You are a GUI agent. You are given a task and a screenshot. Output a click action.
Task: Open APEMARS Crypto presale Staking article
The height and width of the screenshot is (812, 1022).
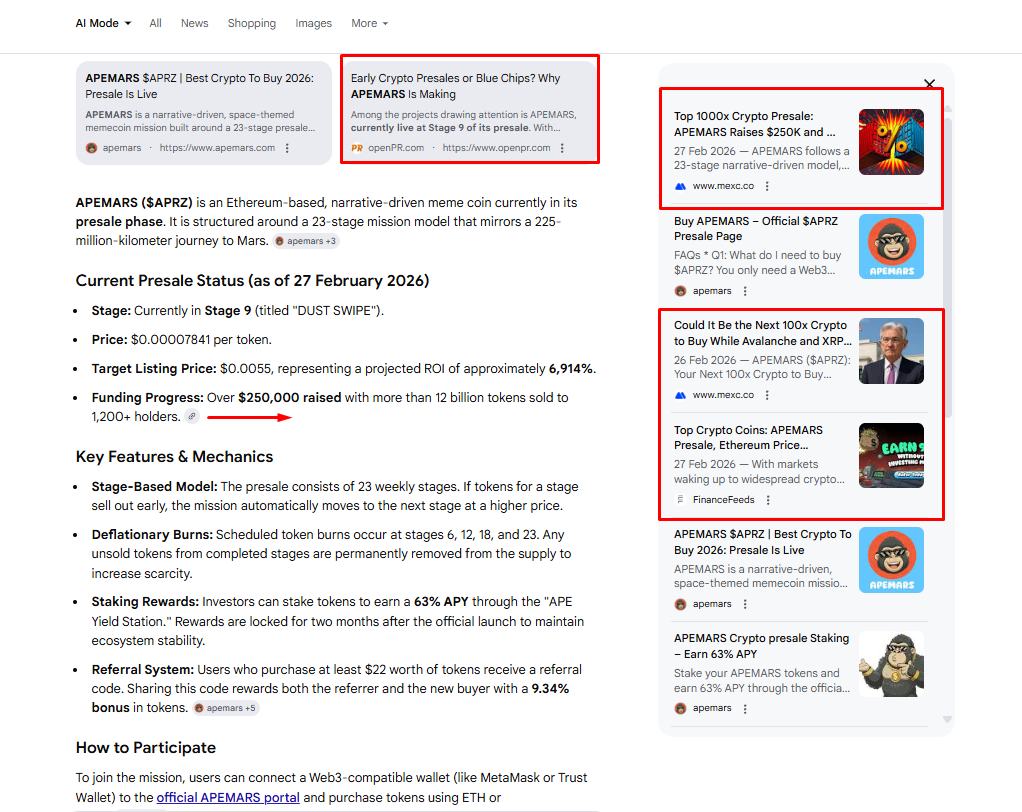[x=761, y=646]
